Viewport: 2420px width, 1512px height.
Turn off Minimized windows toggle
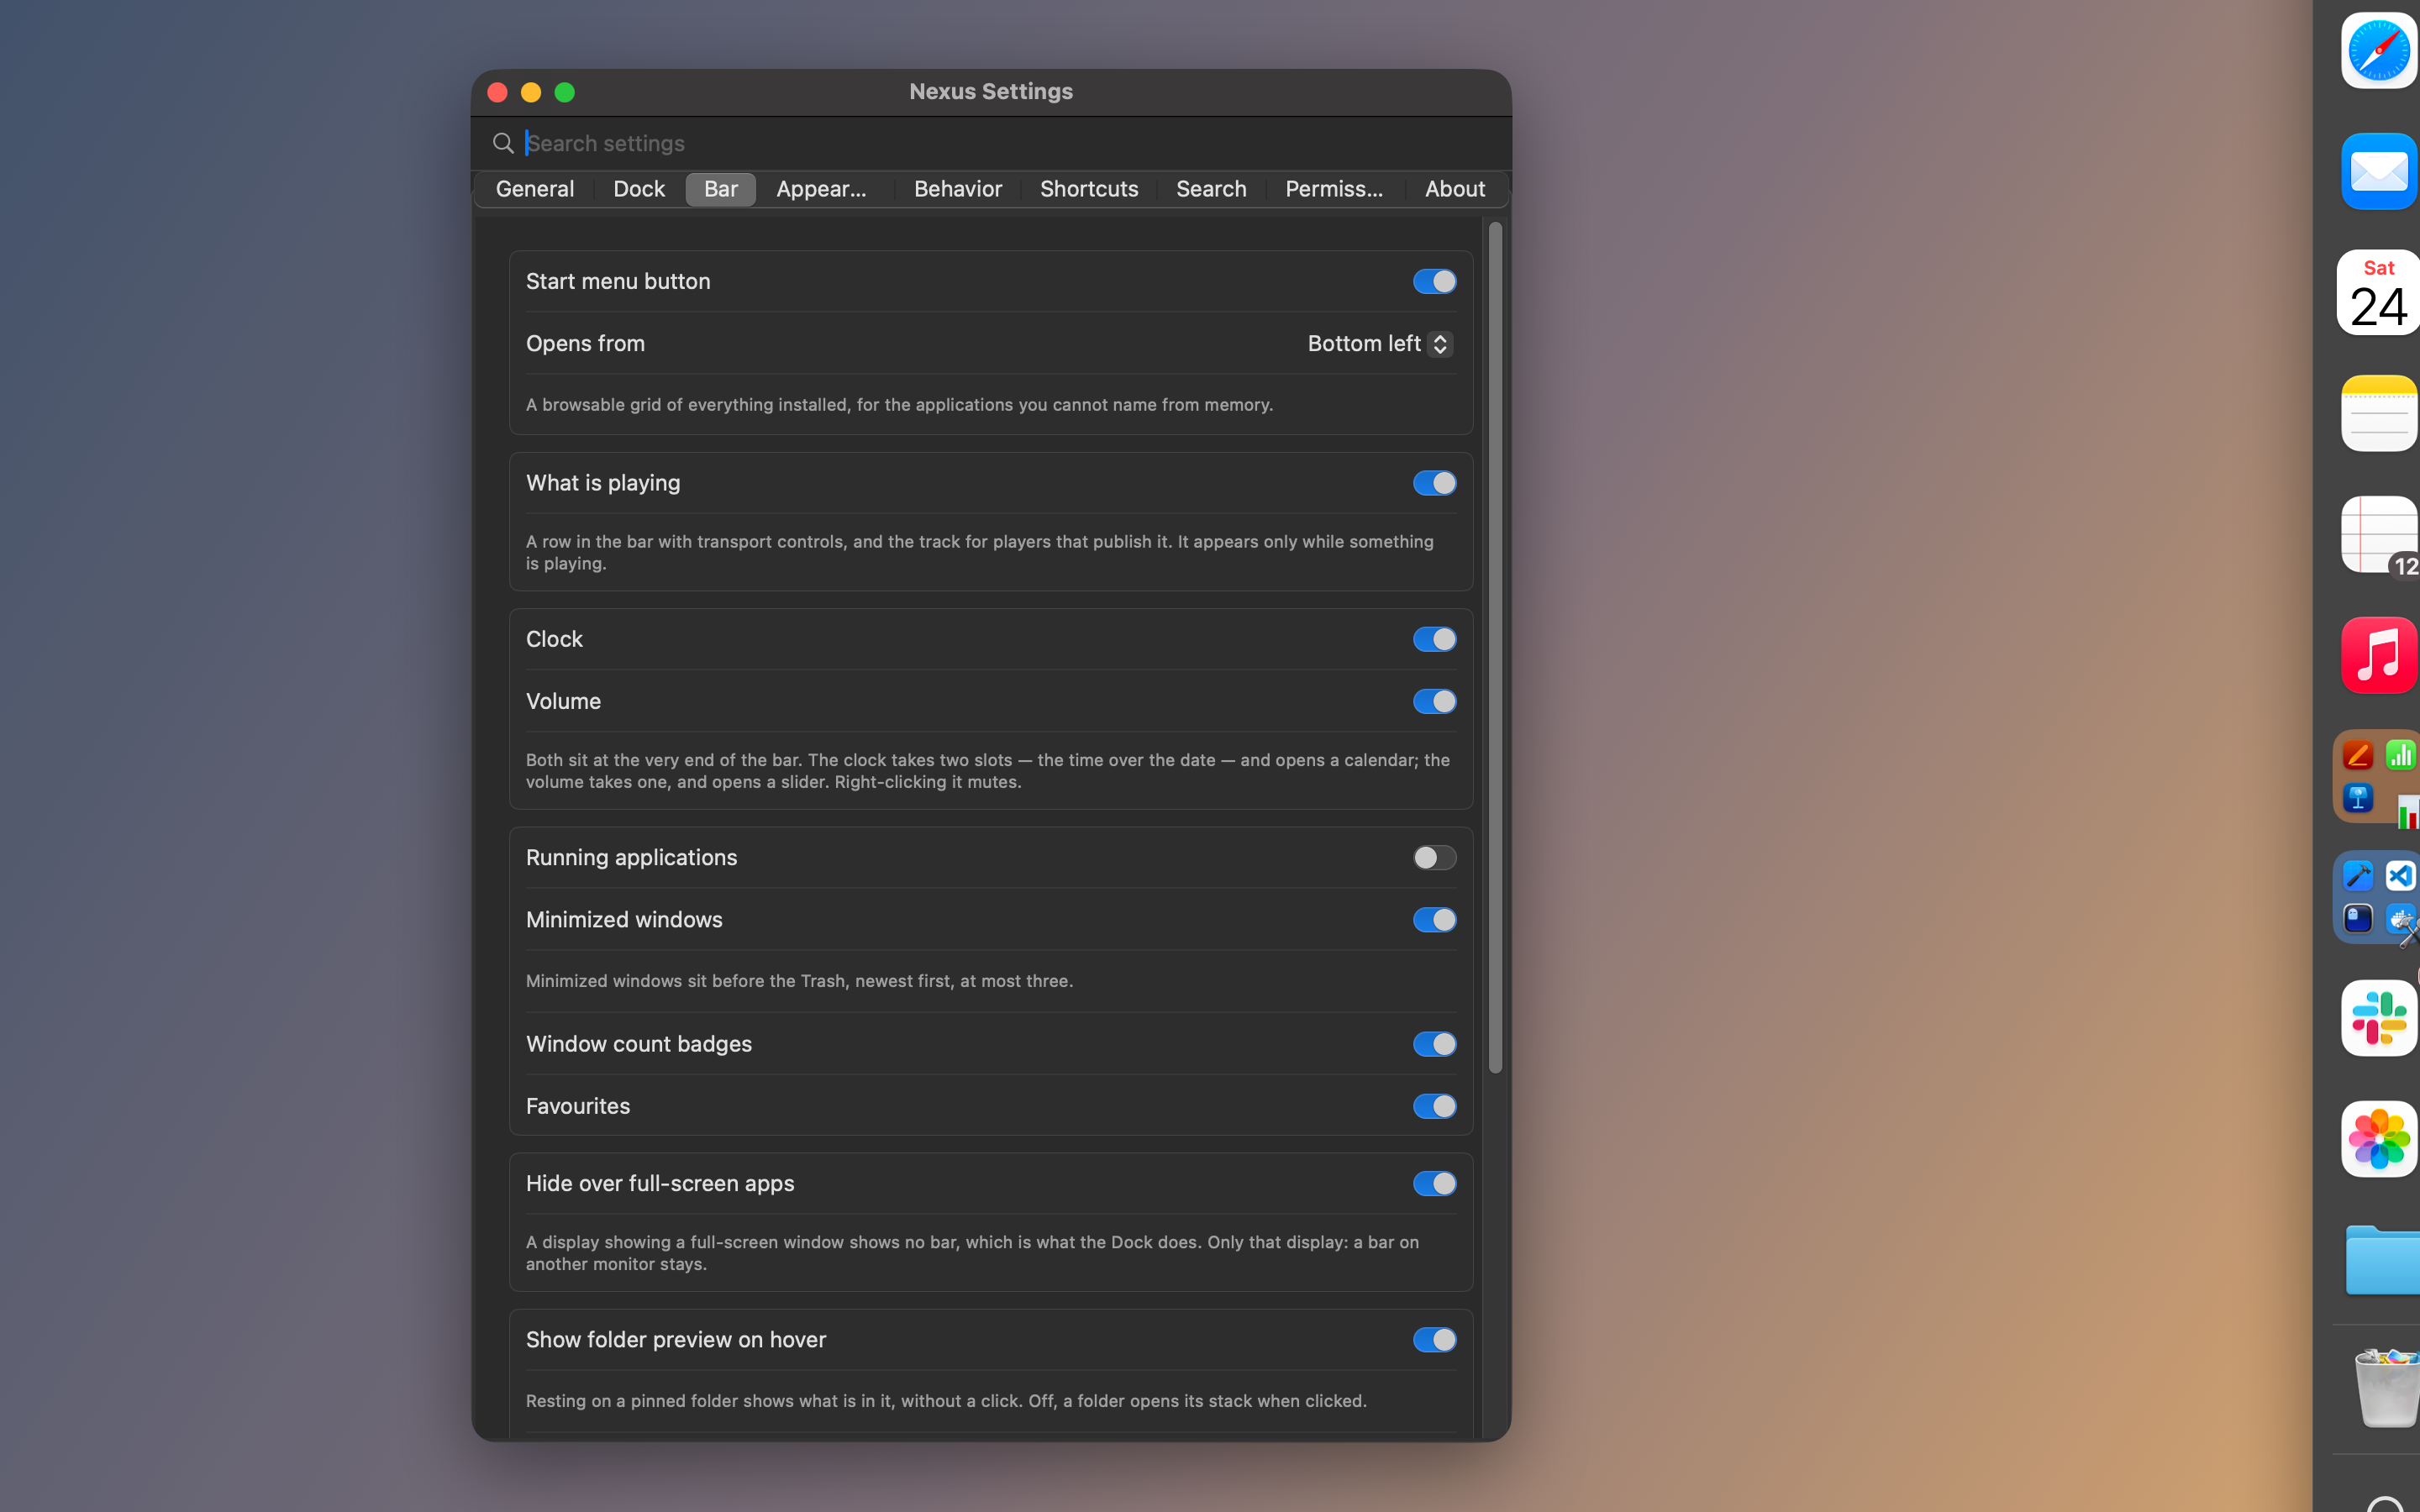click(1434, 920)
